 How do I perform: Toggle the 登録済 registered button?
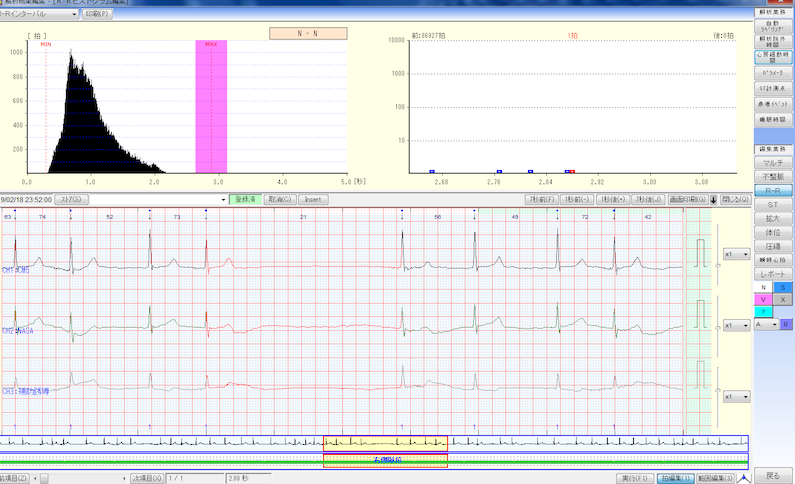pyautogui.click(x=243, y=200)
